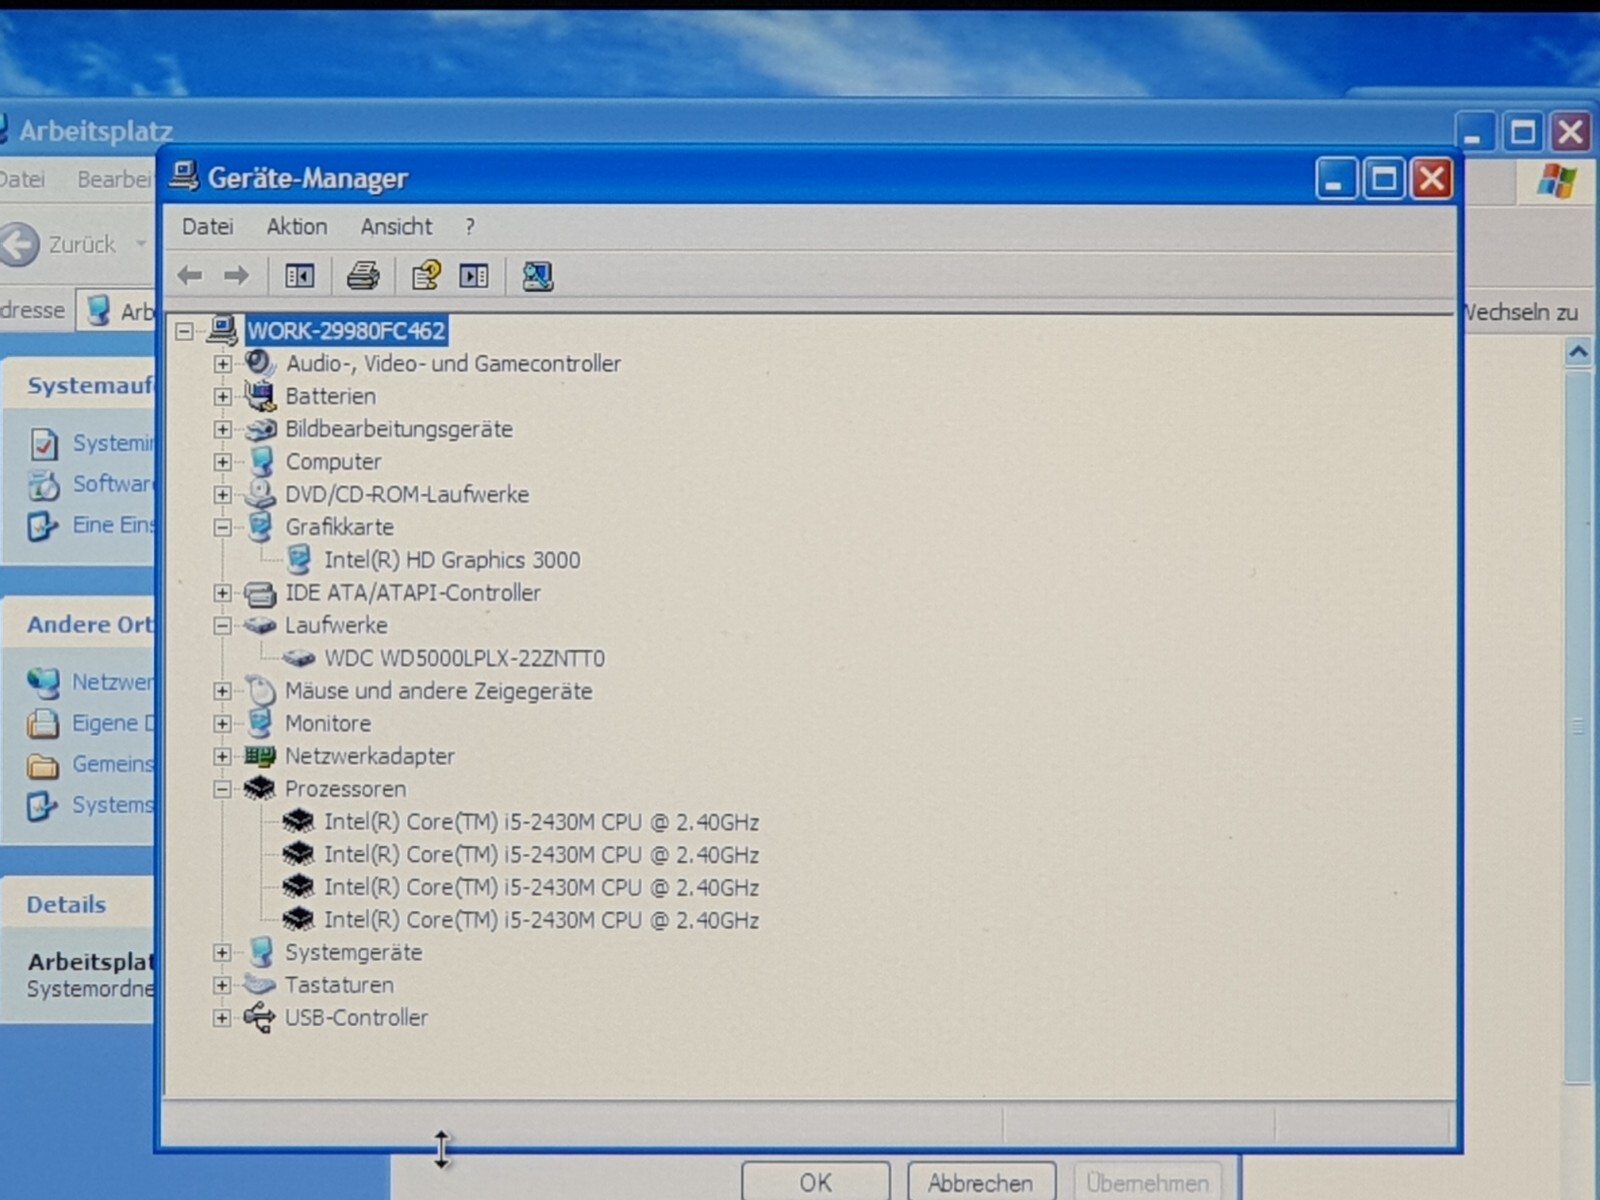The width and height of the screenshot is (1600, 1200).
Task: Select the Netzwerkadapter category icon
Action: (260, 756)
